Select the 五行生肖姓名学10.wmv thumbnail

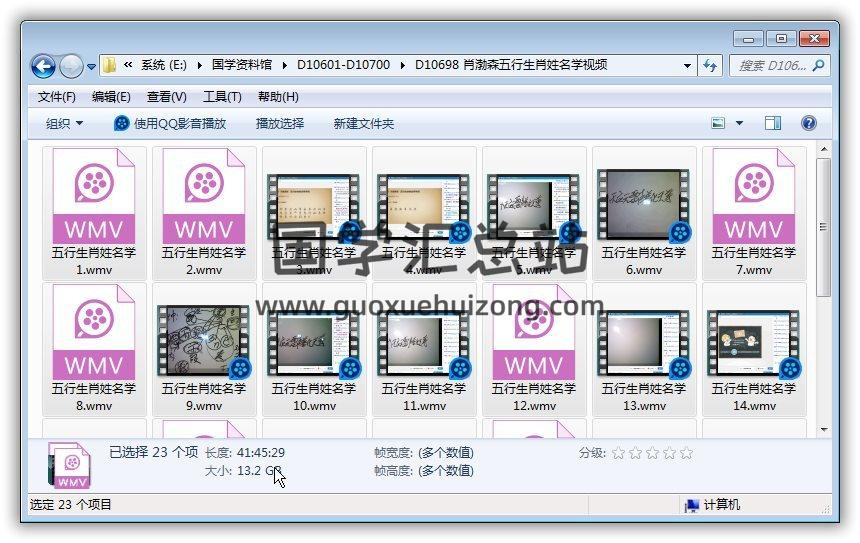tap(314, 343)
